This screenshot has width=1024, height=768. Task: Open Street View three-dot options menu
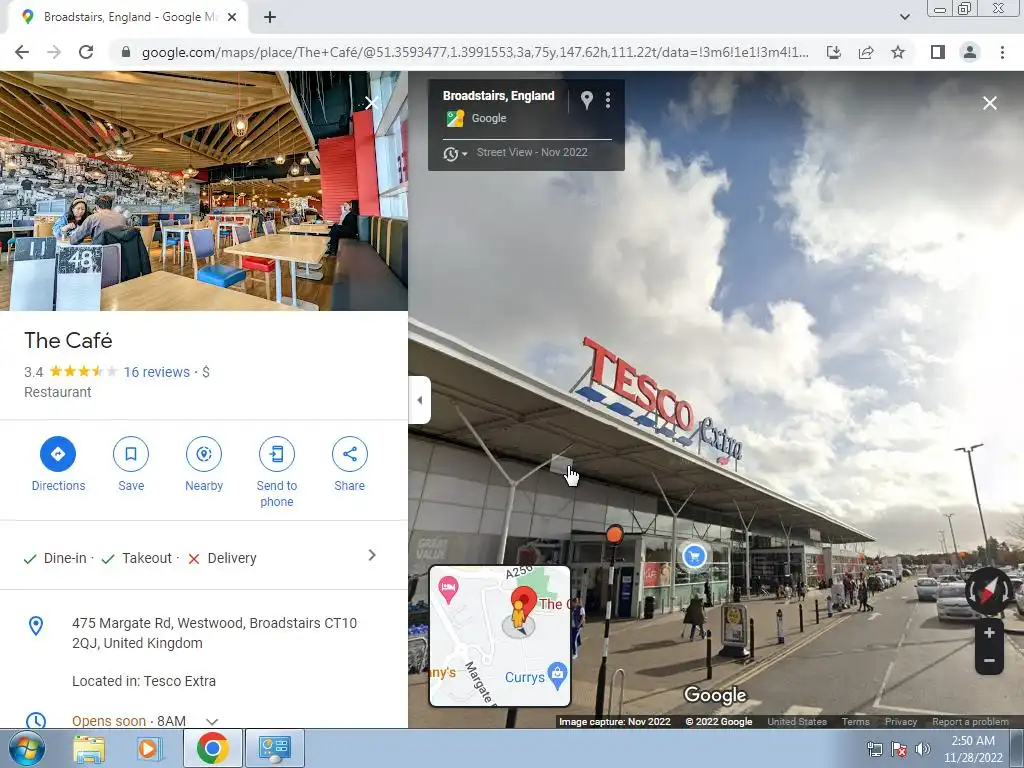pos(608,100)
